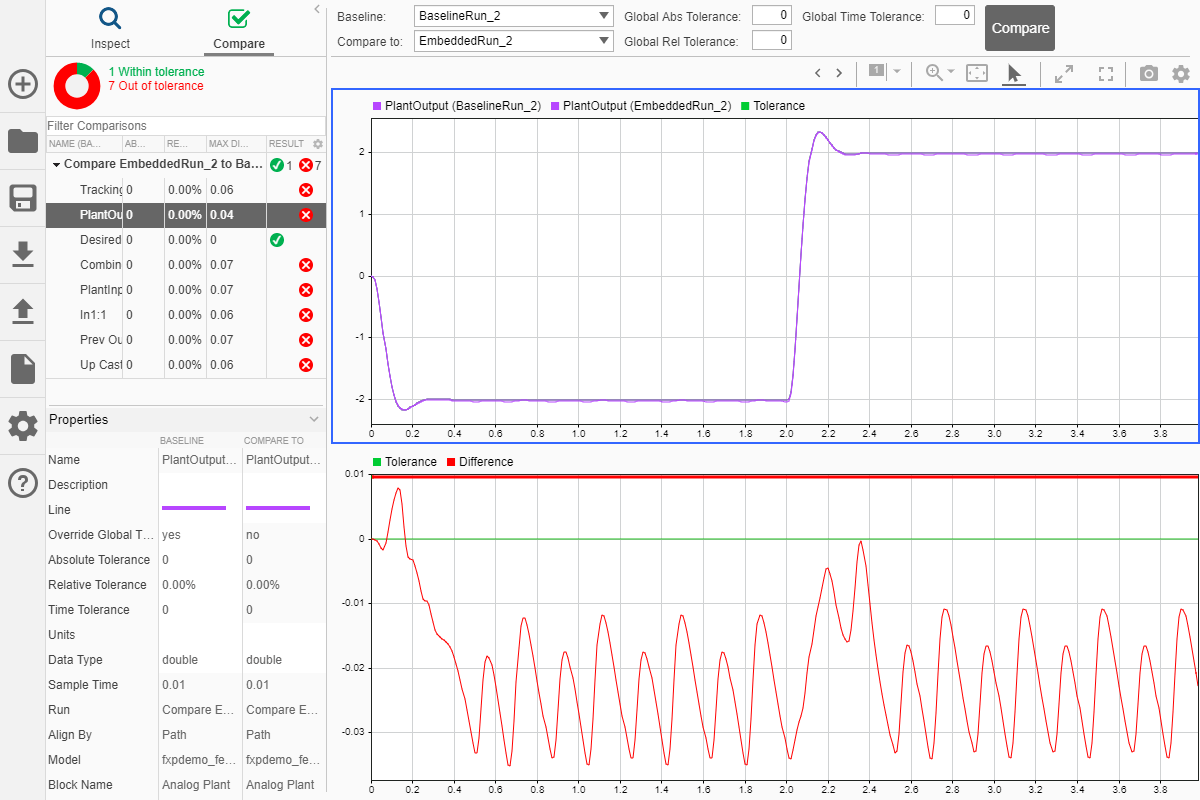Image resolution: width=1200 pixels, height=800 pixels.
Task: Click the expand plot arrows icon
Action: 1064,73
